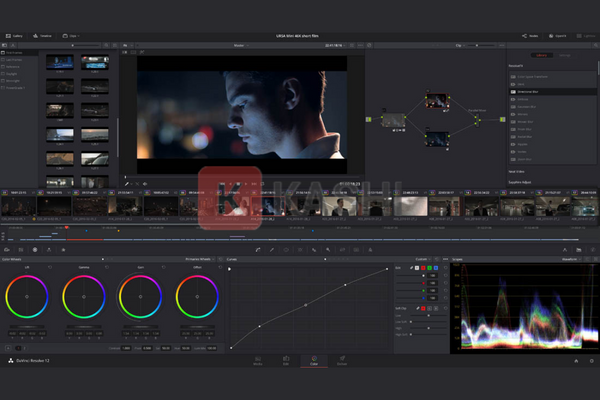Screen dimensions: 600x400
Task: Select the Color Wheels palette icon
Action: pos(35,250)
